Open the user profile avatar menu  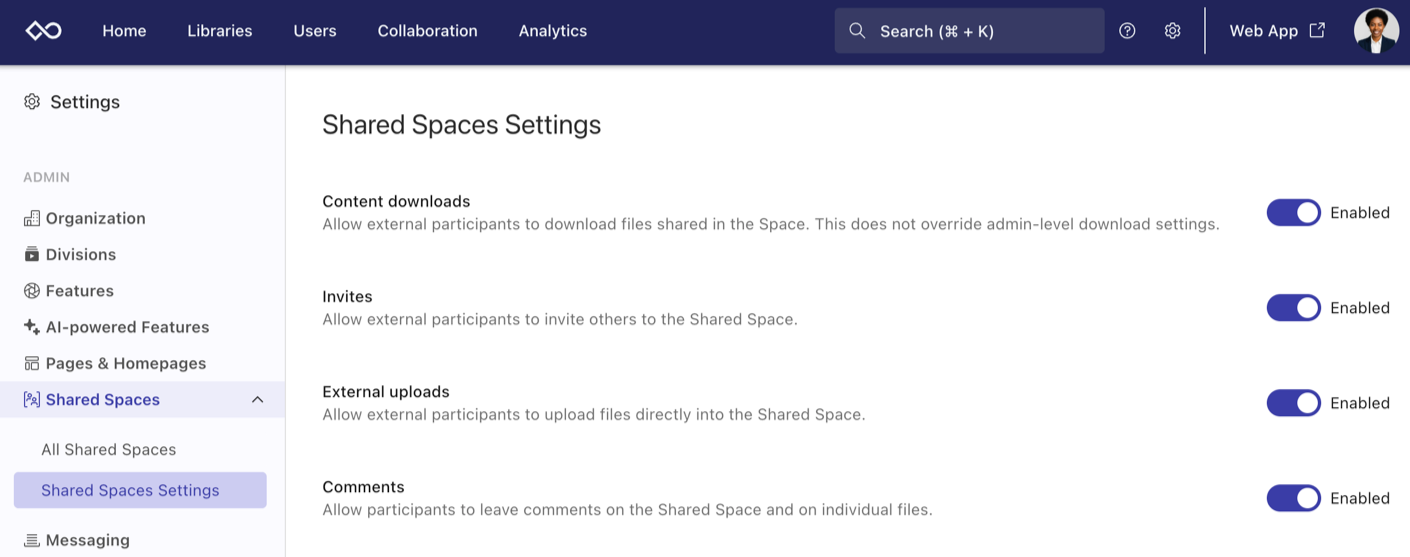point(1376,31)
